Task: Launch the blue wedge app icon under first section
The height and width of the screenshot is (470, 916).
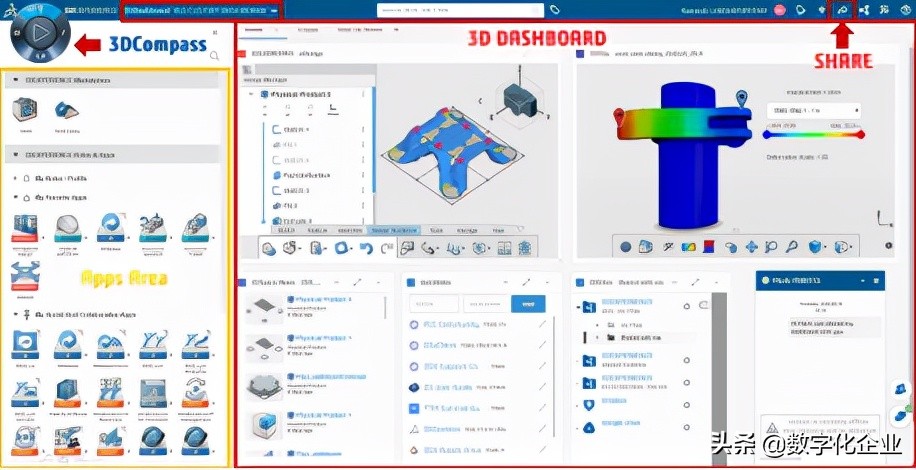Action: 66,110
